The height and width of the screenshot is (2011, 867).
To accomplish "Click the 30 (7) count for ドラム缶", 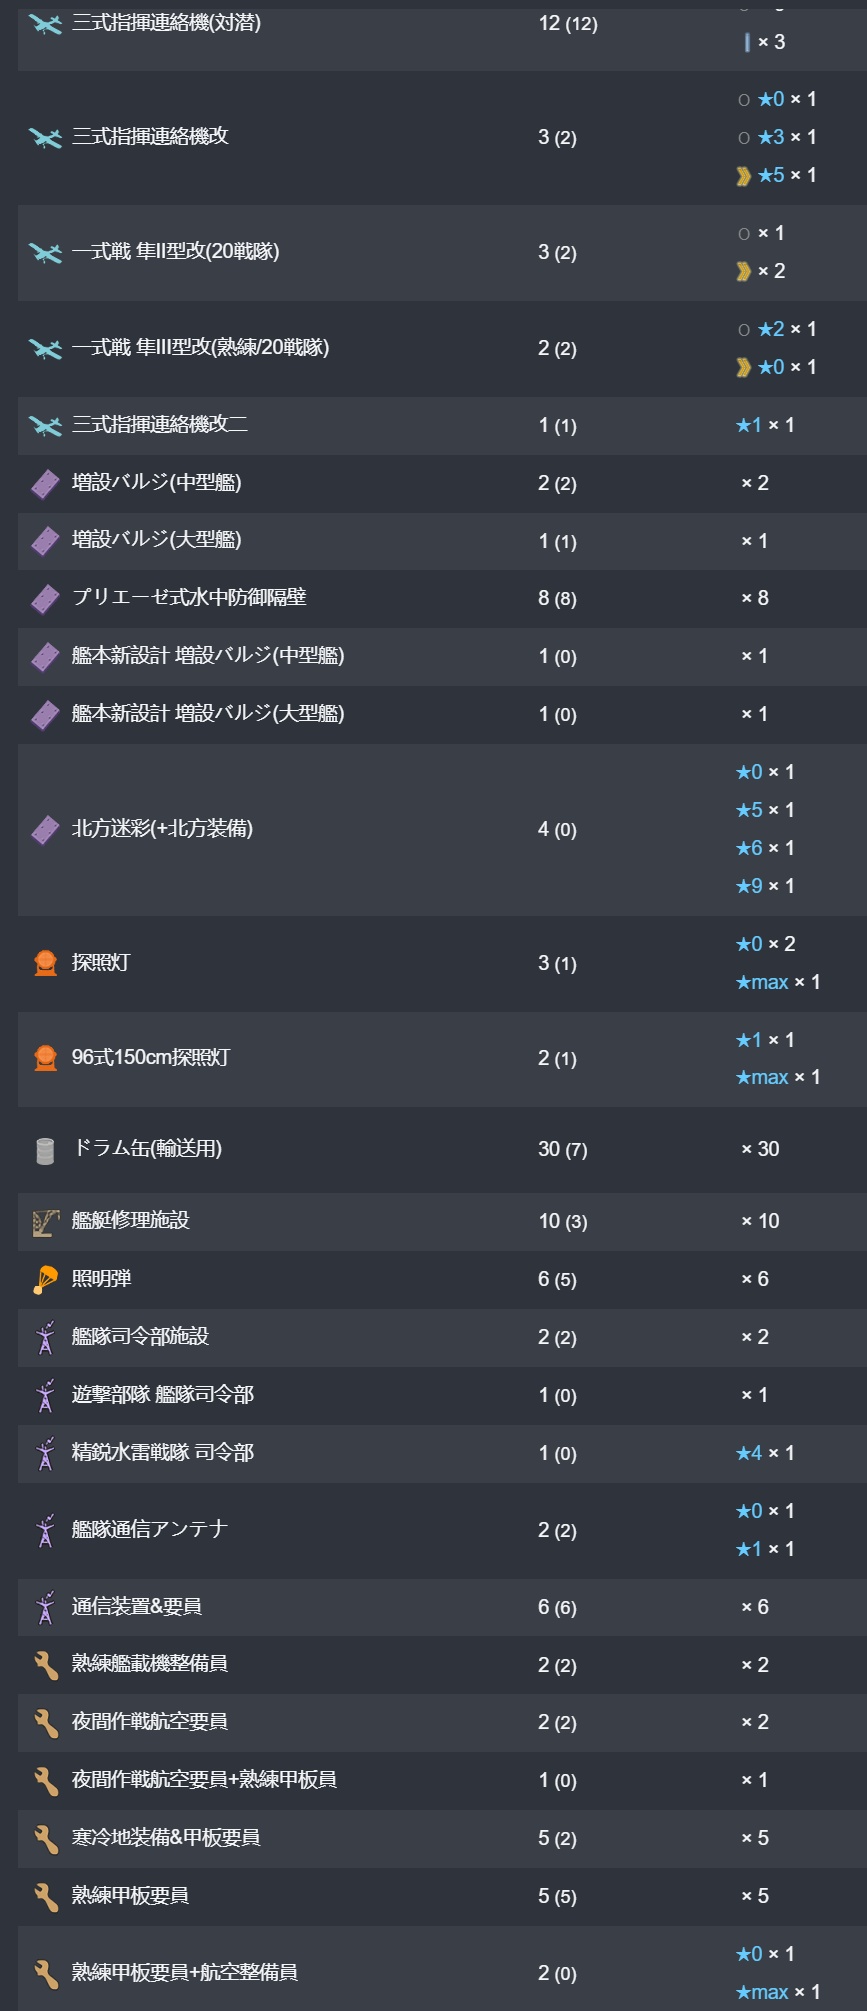I will click(x=563, y=1150).
